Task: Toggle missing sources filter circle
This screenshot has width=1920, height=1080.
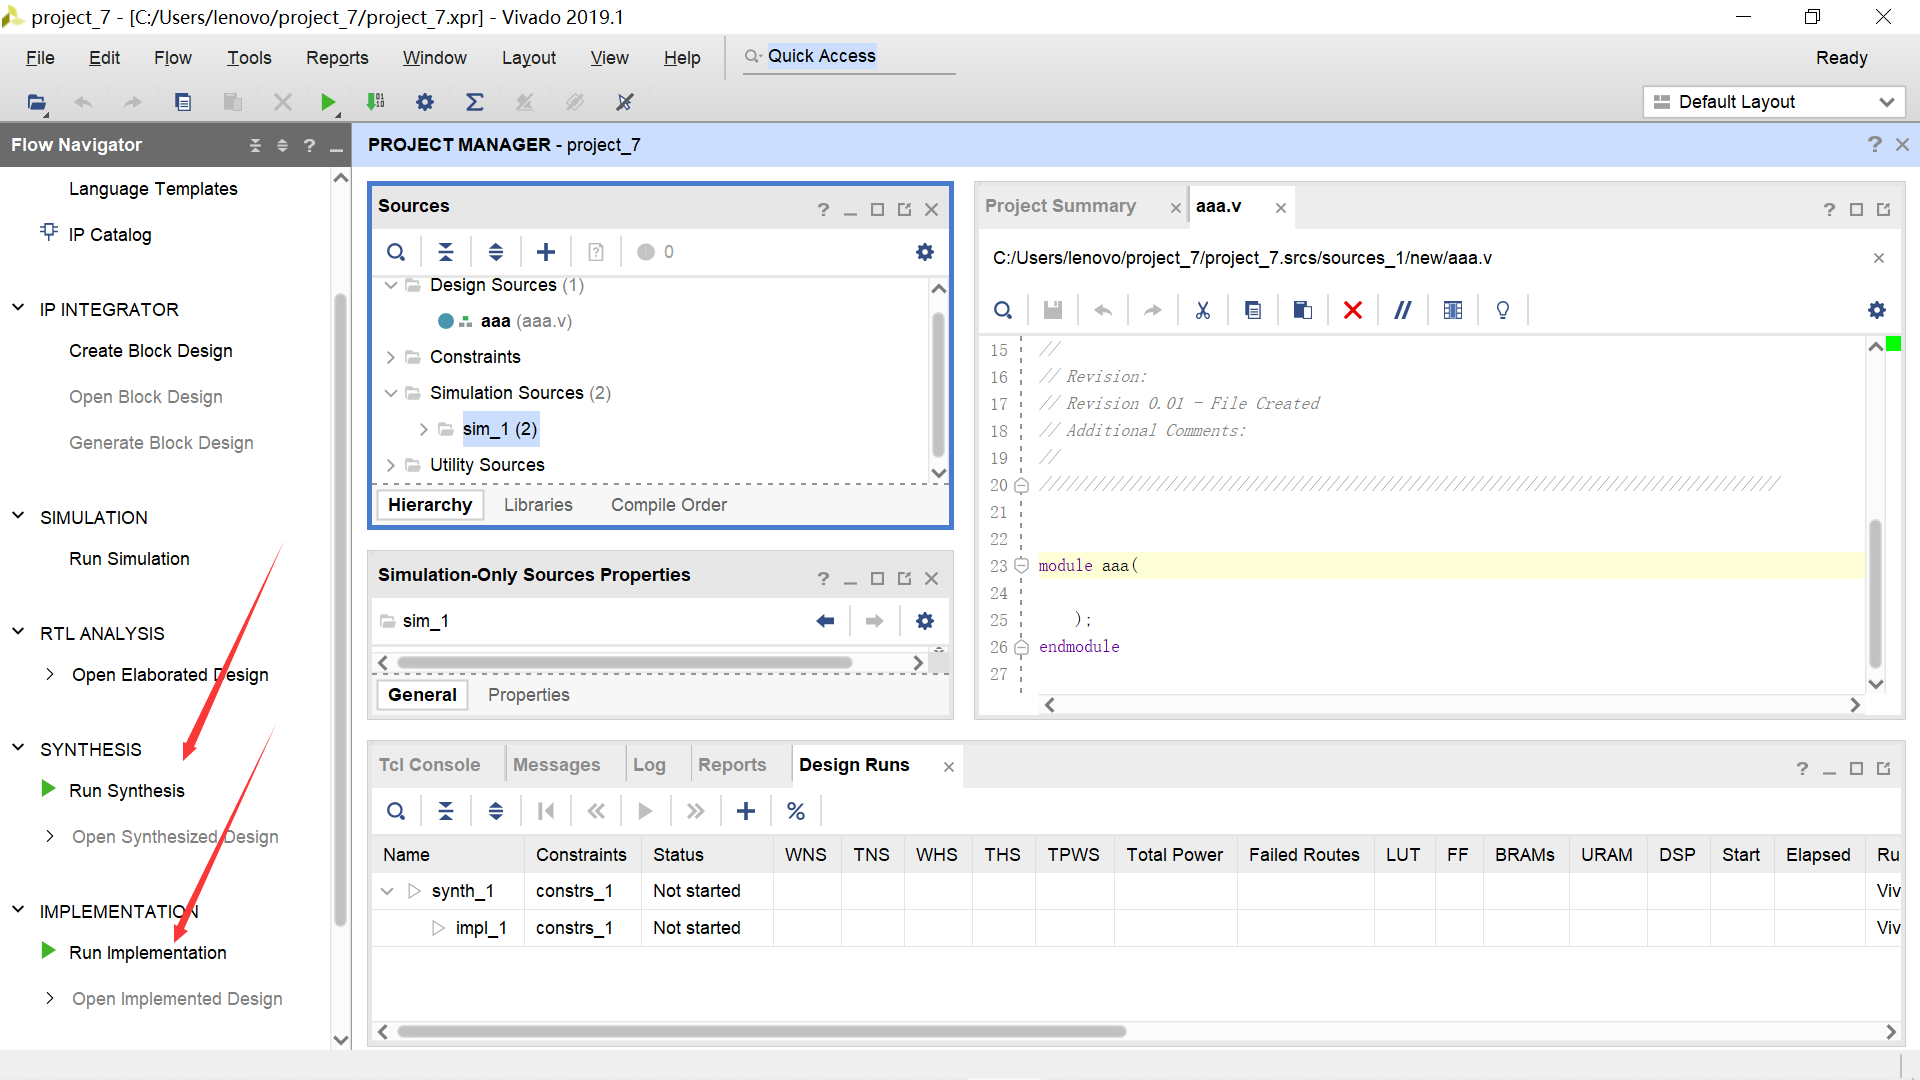Action: 646,252
